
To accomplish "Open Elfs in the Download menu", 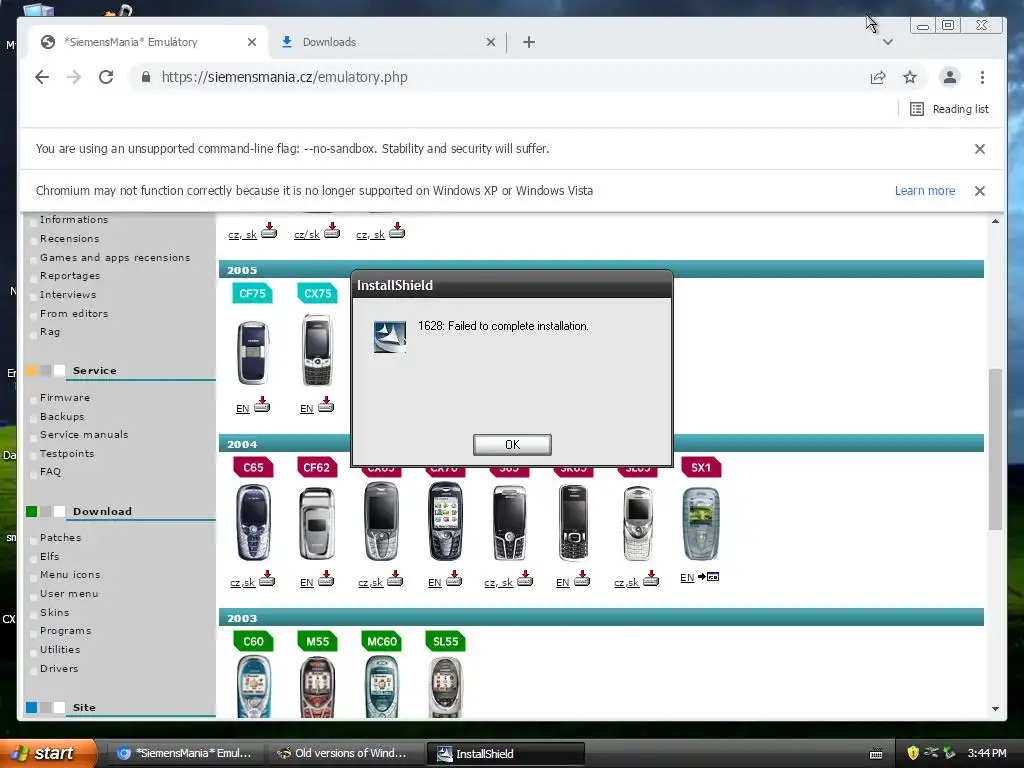I will (49, 556).
